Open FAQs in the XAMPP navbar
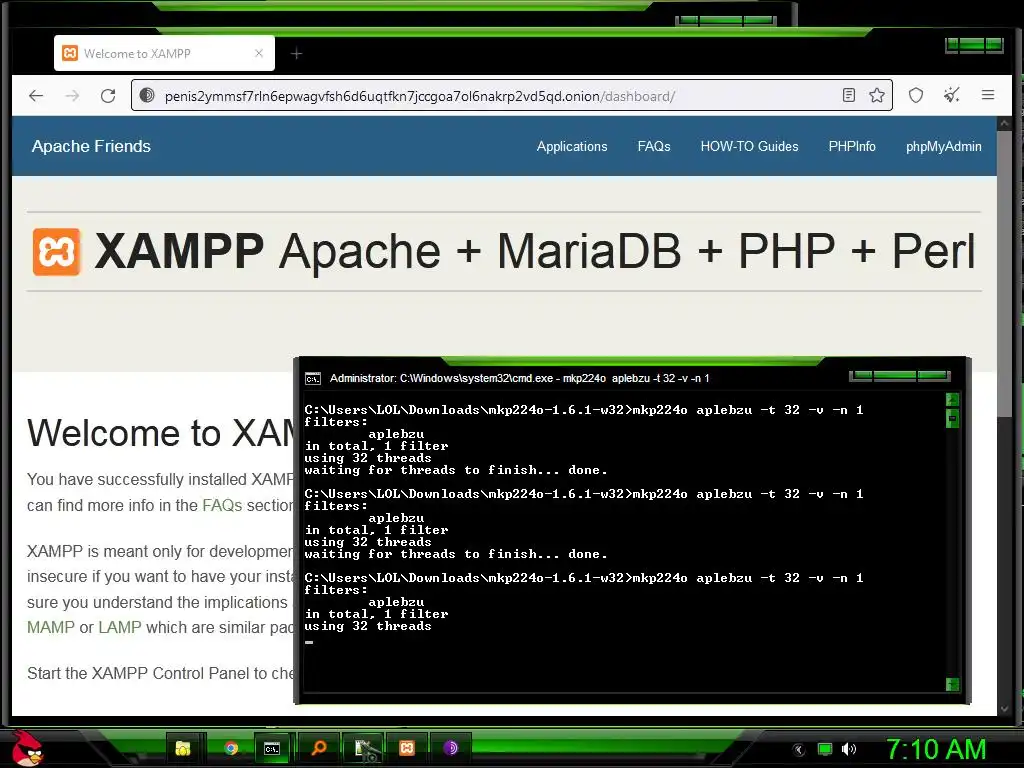 point(654,146)
